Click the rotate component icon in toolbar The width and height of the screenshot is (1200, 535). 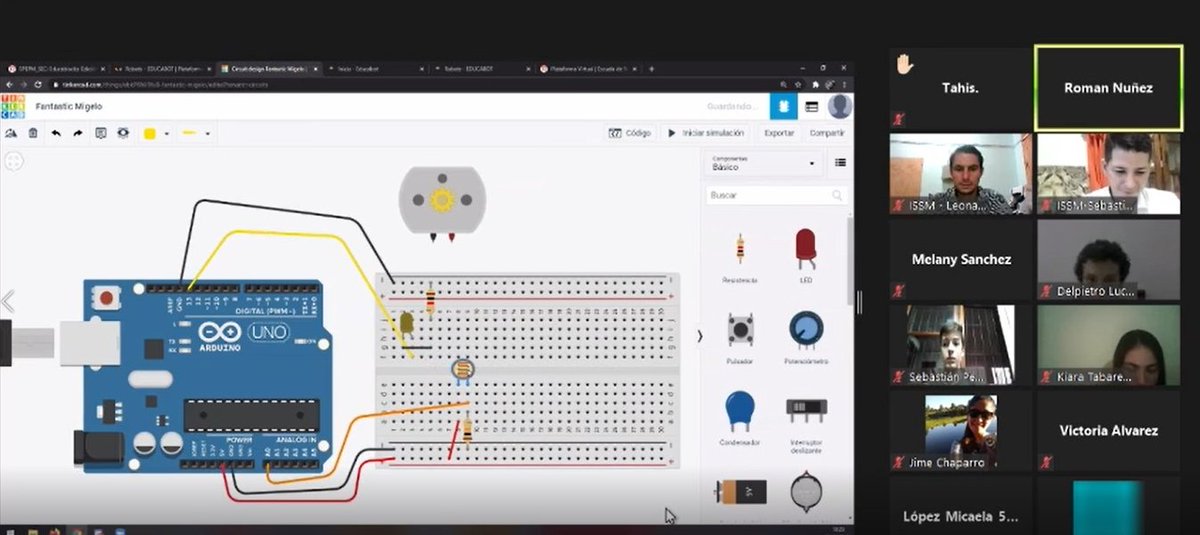tap(11, 133)
